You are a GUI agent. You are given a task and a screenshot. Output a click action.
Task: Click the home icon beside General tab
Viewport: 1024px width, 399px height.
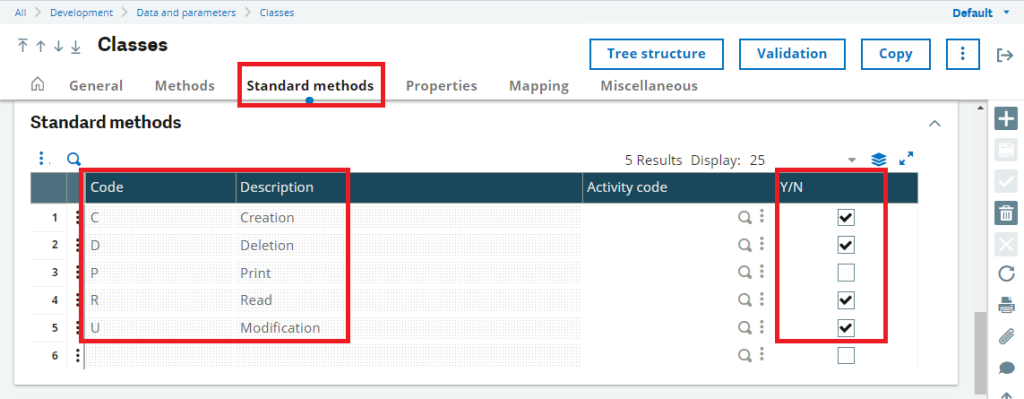tap(38, 85)
